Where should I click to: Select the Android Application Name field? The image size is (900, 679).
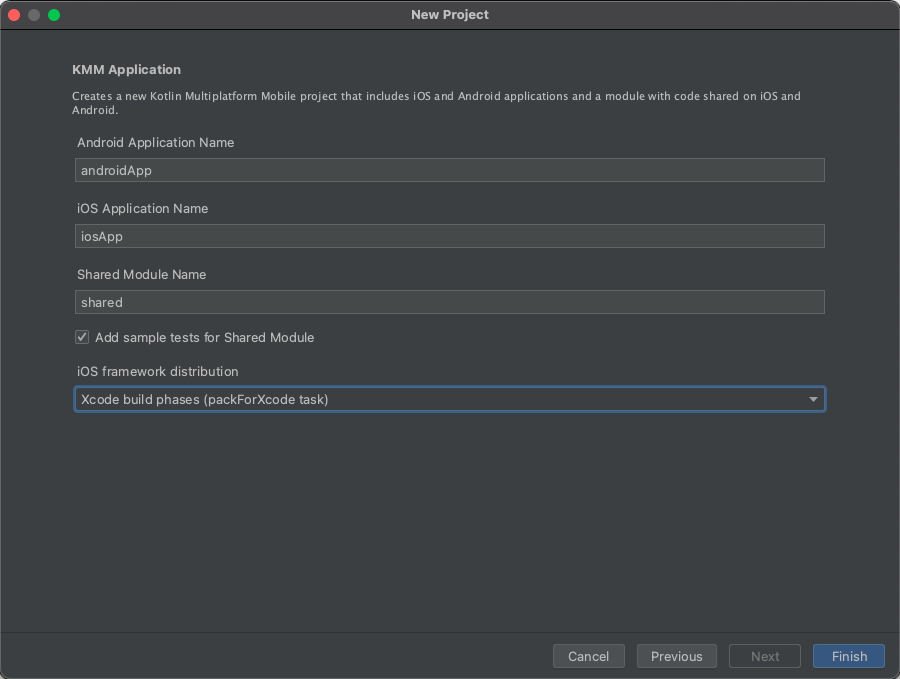pos(450,170)
